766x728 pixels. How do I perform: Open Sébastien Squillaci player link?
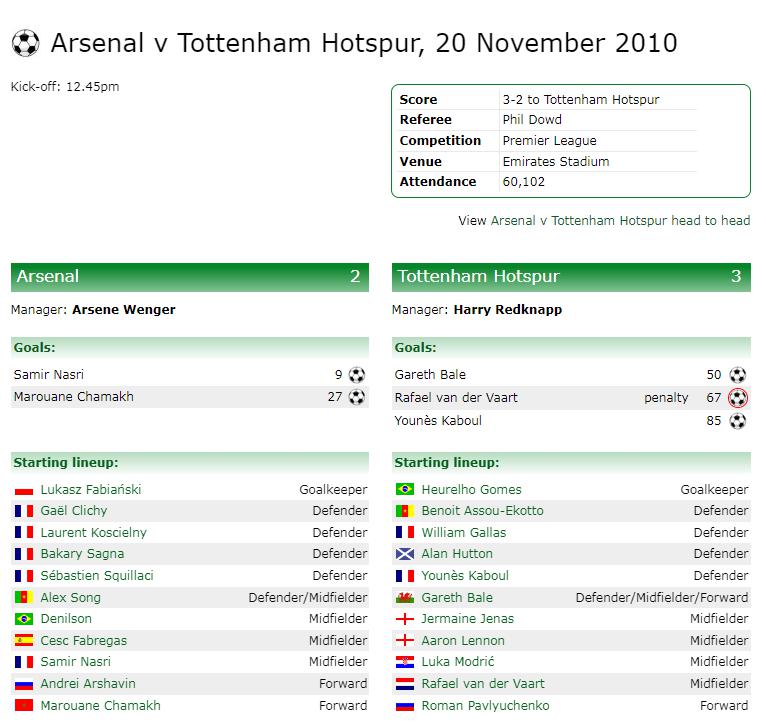(x=97, y=575)
